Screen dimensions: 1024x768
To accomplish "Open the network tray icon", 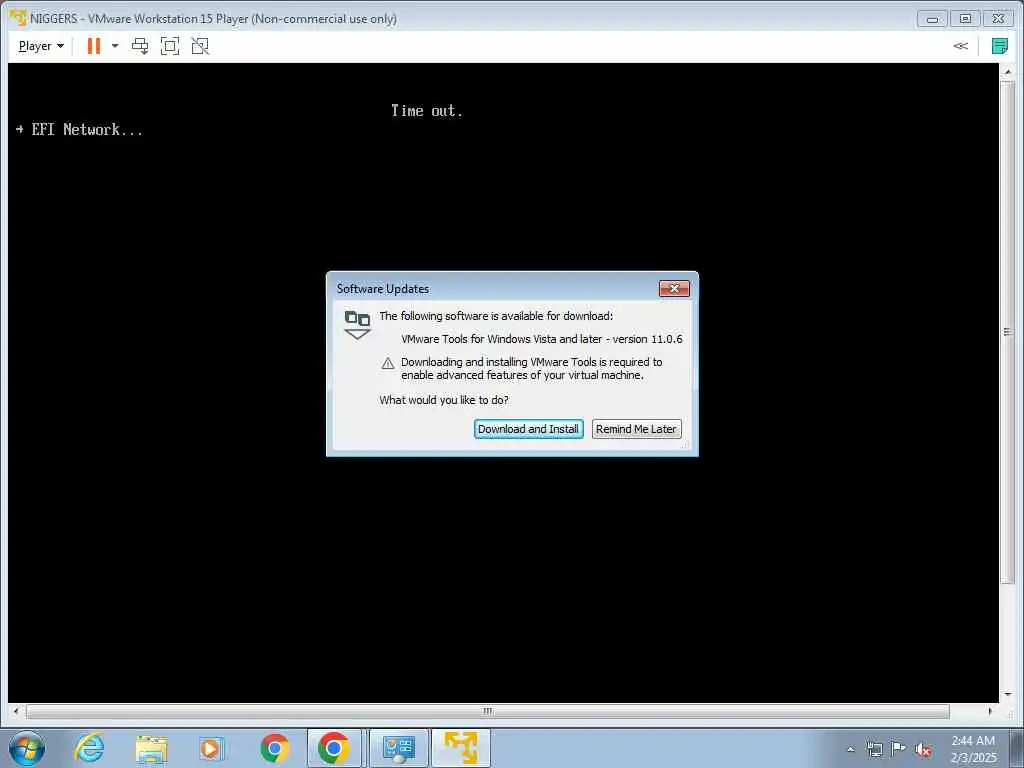I will pos(874,750).
